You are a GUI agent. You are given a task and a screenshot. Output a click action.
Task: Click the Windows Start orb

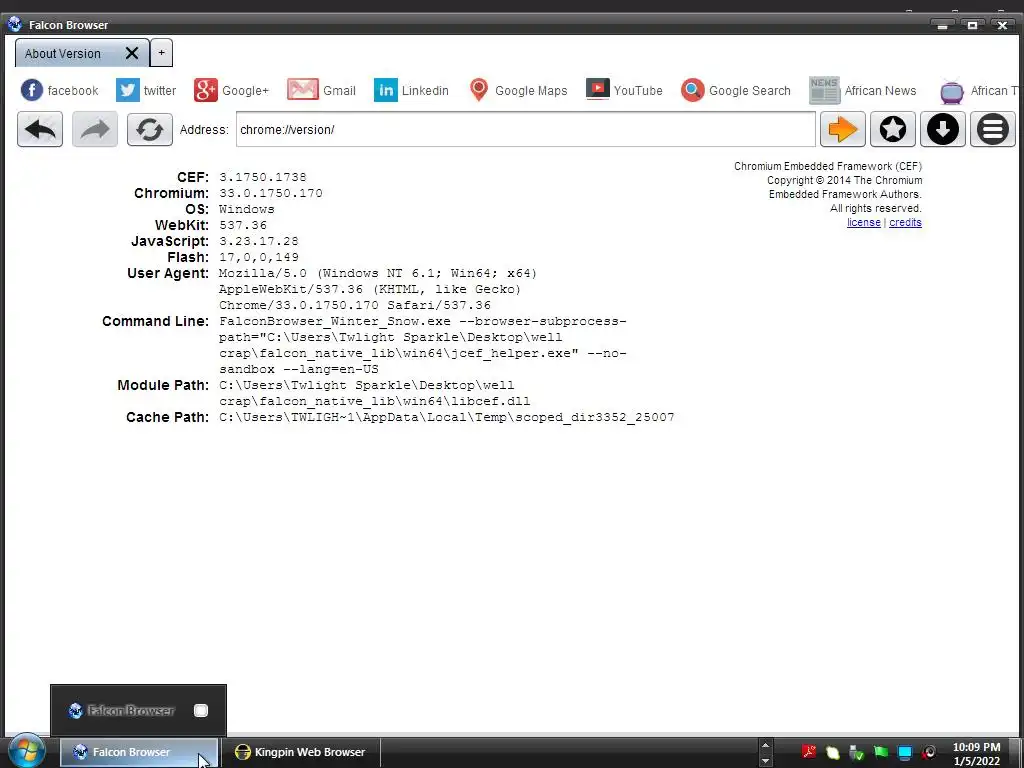click(27, 751)
